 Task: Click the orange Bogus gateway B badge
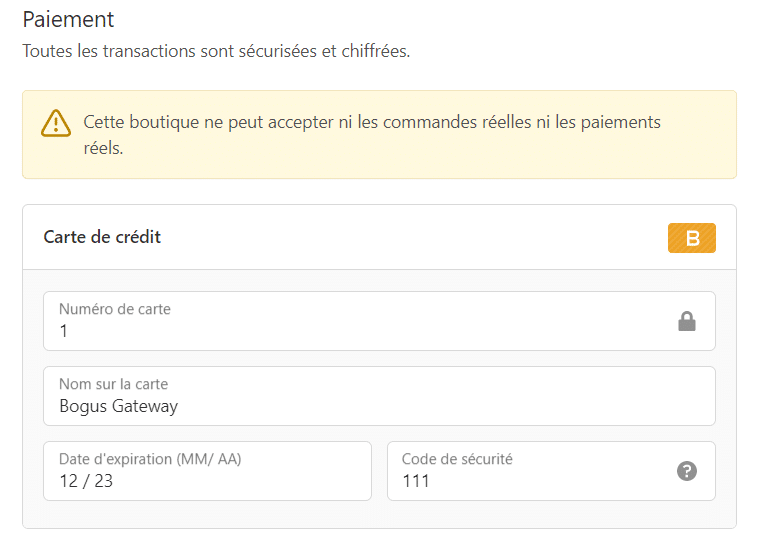[692, 238]
